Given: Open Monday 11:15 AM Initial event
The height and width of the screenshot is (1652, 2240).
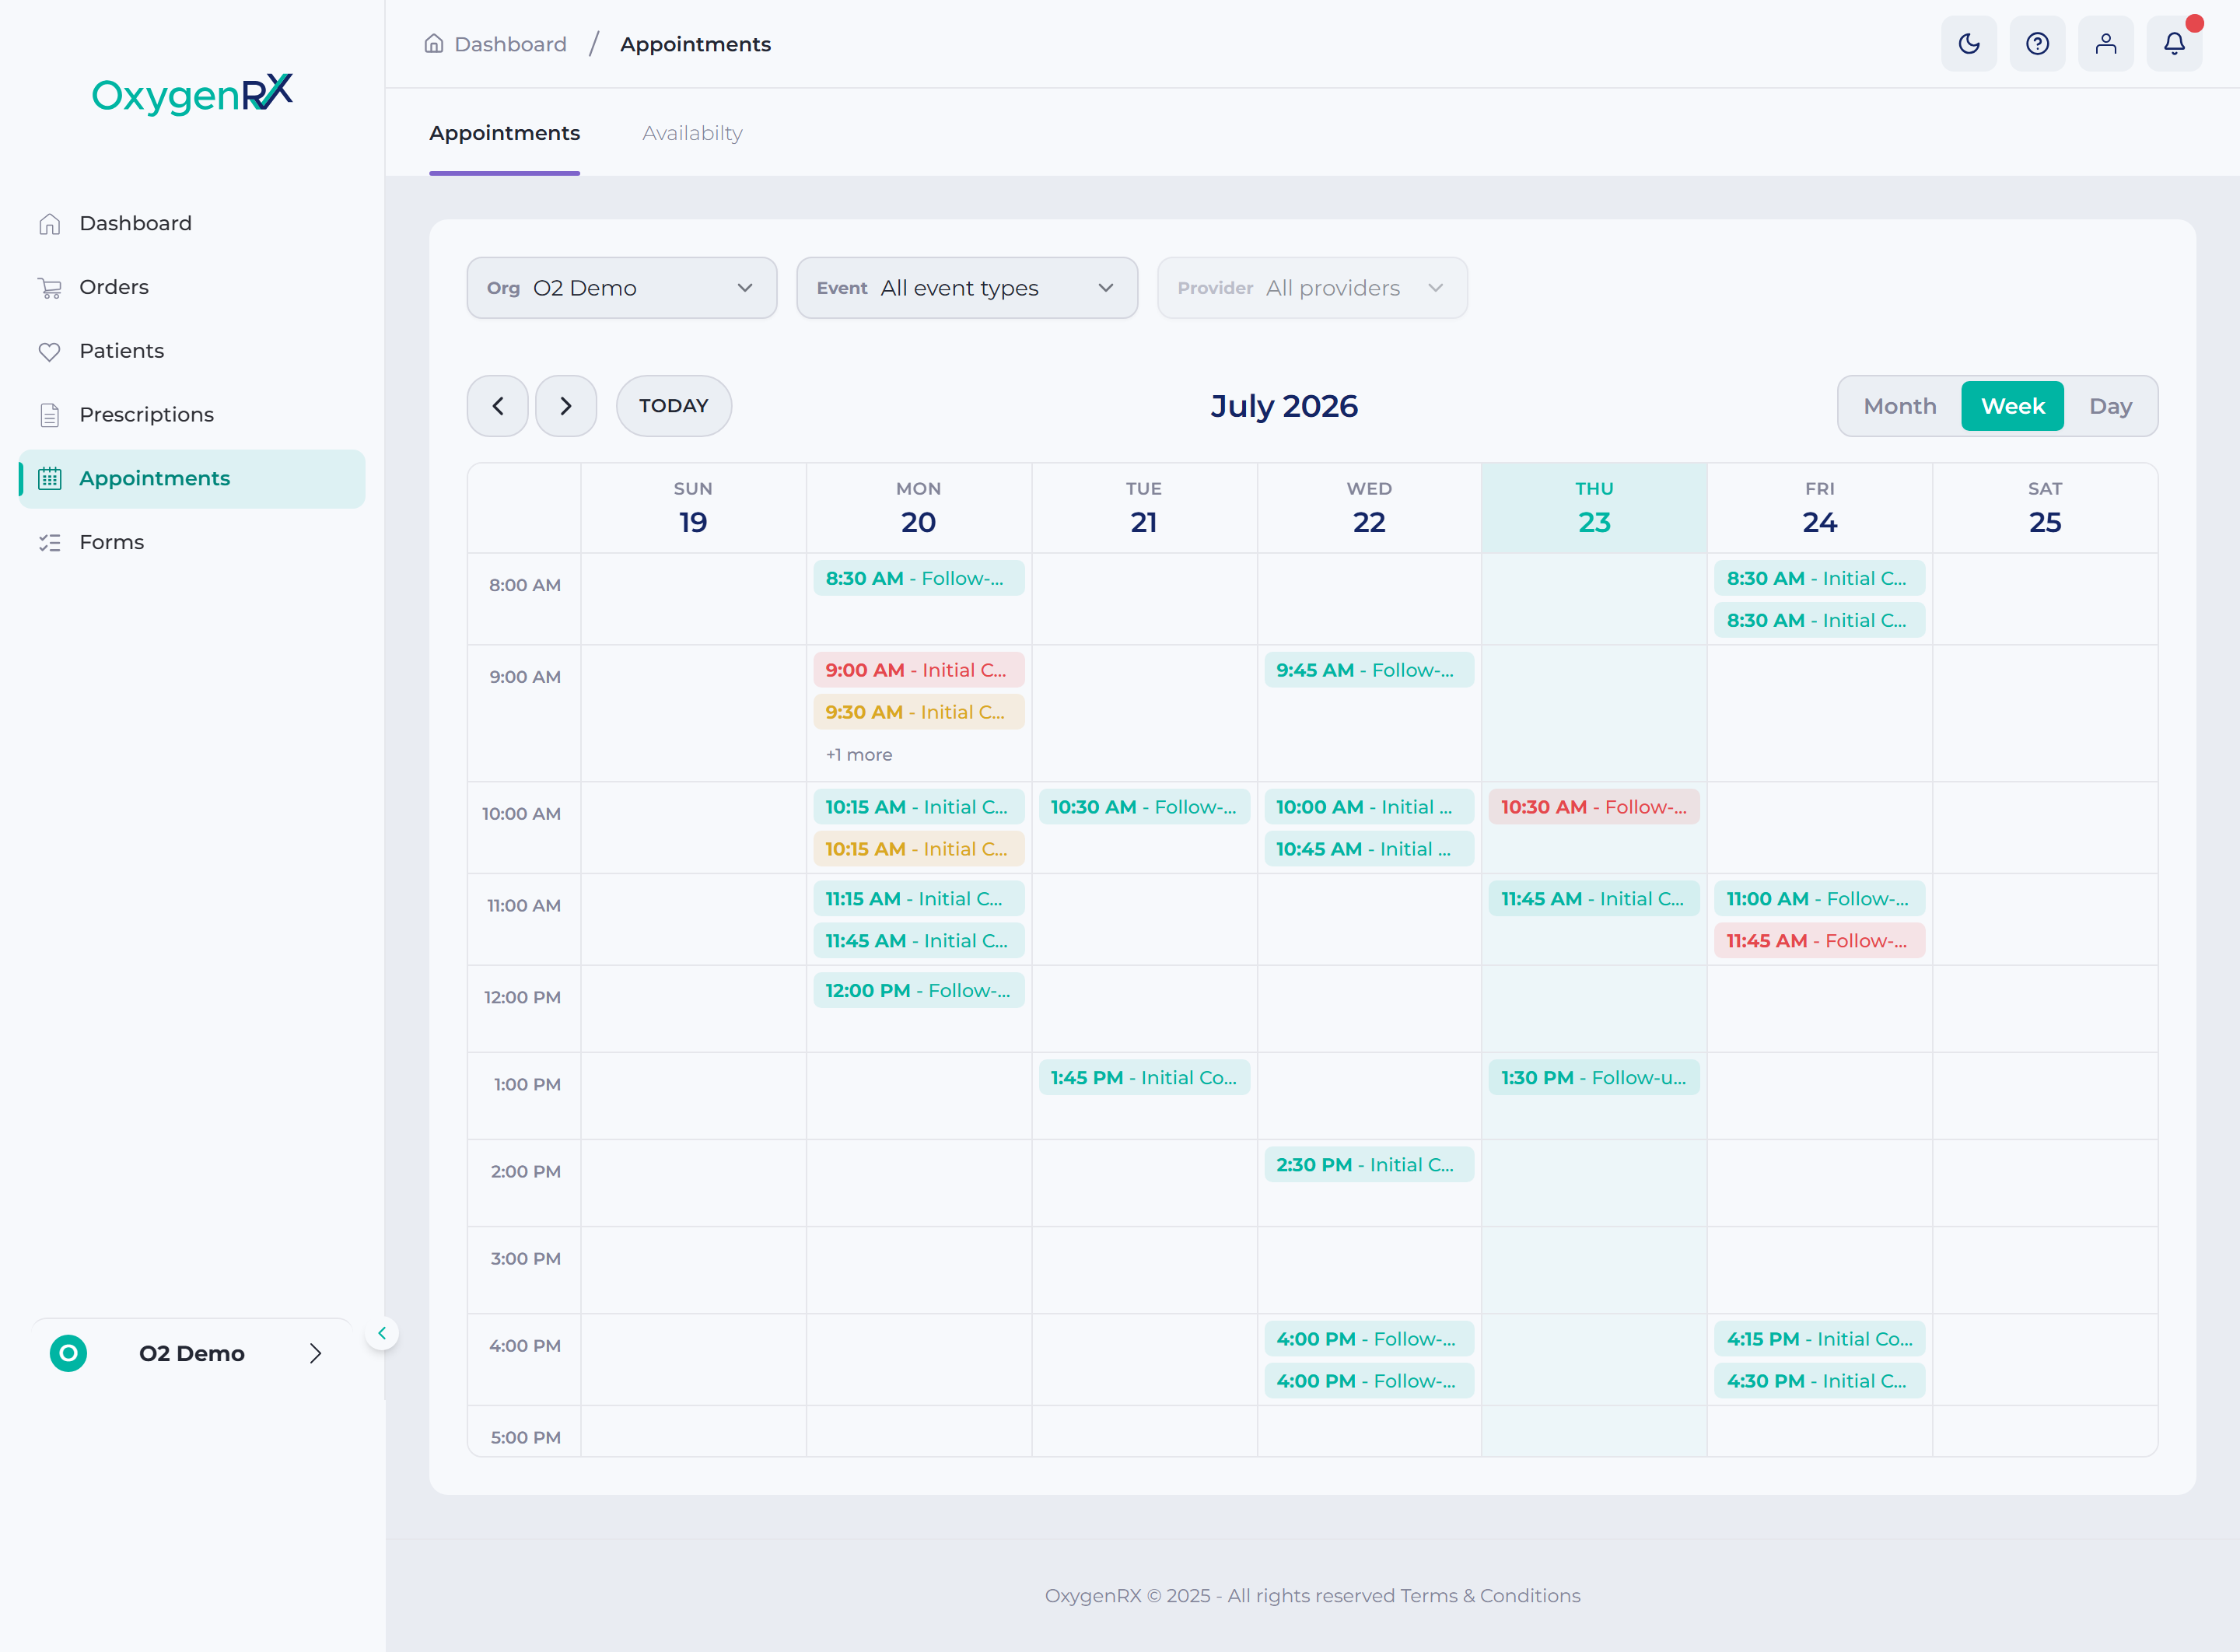Looking at the screenshot, I should pos(918,899).
